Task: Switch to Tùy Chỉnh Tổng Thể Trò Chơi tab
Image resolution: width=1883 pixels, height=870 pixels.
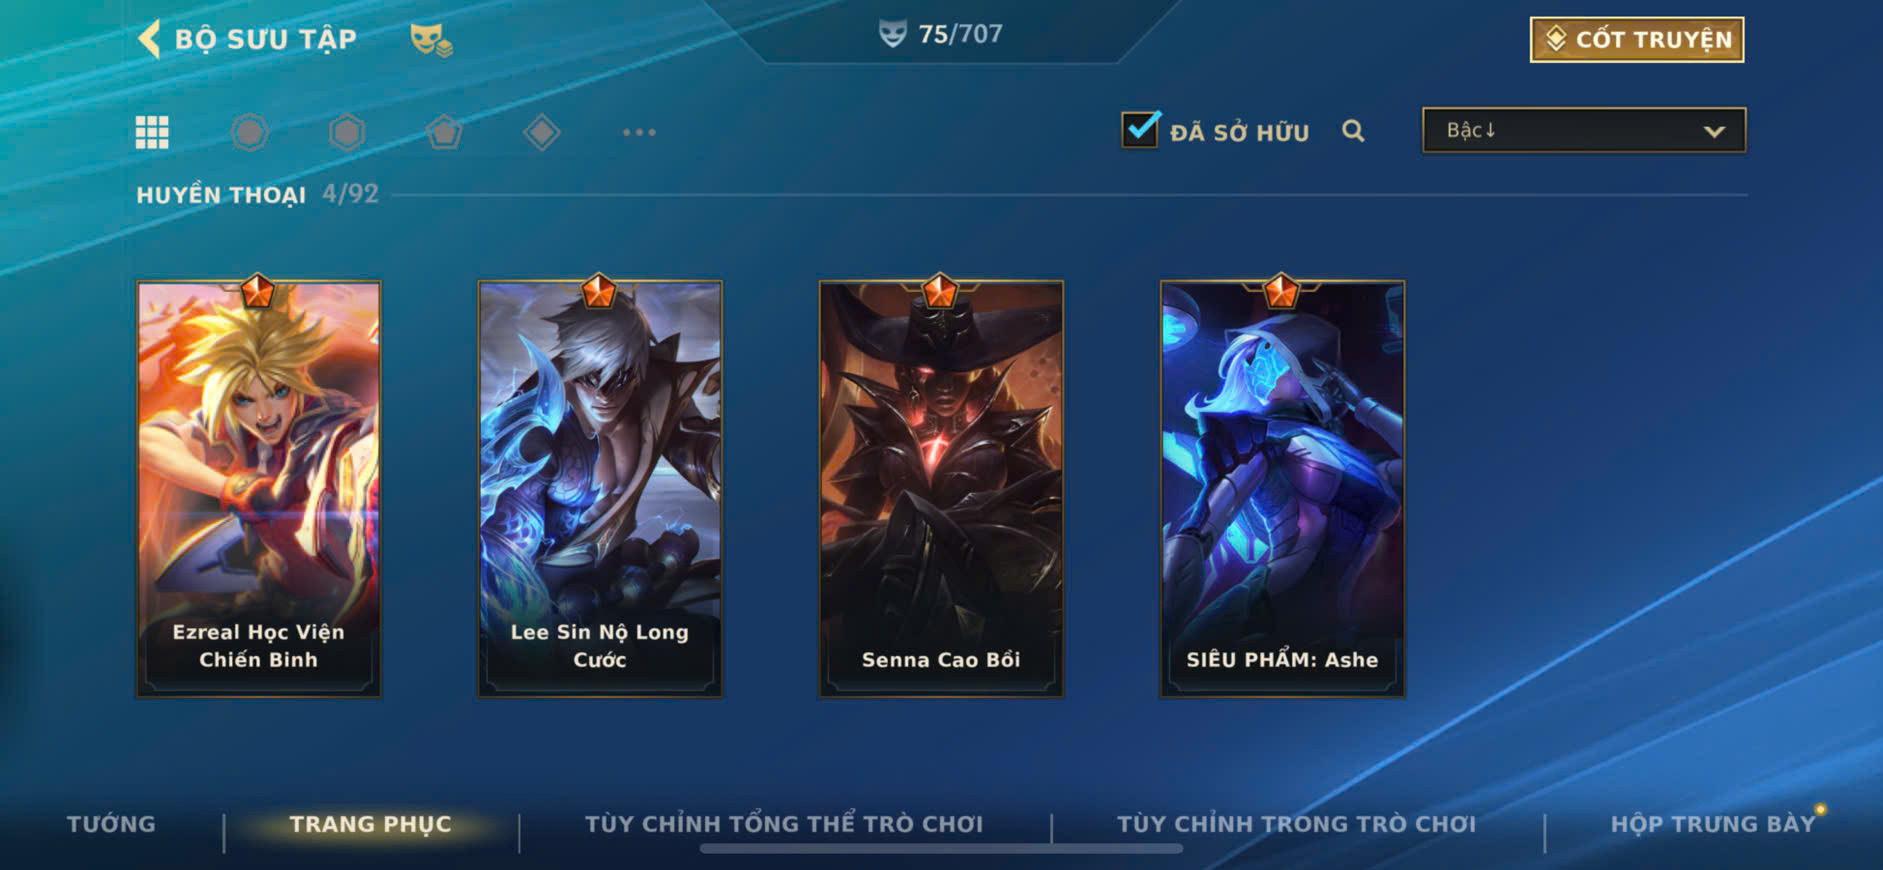Action: click(x=784, y=824)
